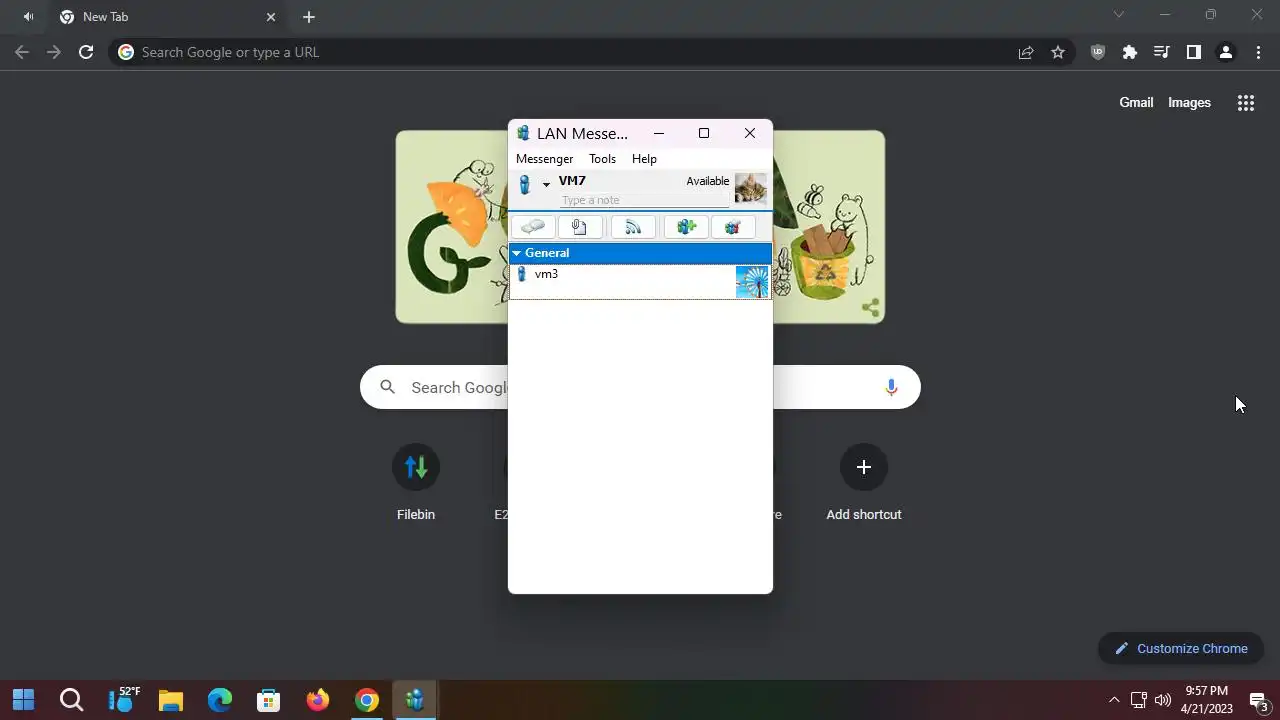This screenshot has width=1280, height=720.
Task: Close the New Tab tab
Action: click(271, 17)
